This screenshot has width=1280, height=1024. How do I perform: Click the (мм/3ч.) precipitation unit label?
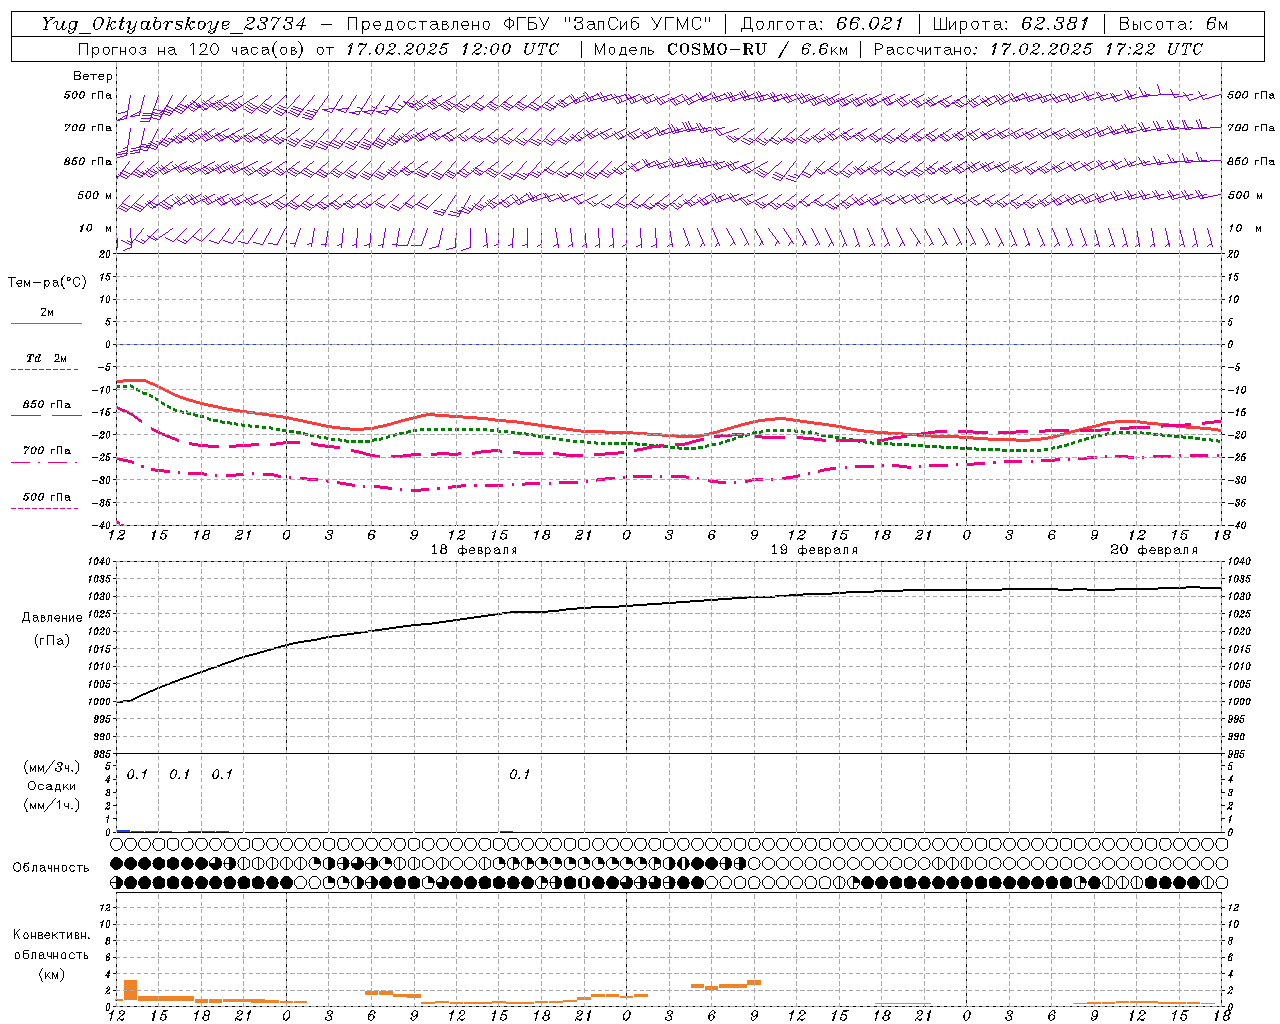pyautogui.click(x=51, y=767)
